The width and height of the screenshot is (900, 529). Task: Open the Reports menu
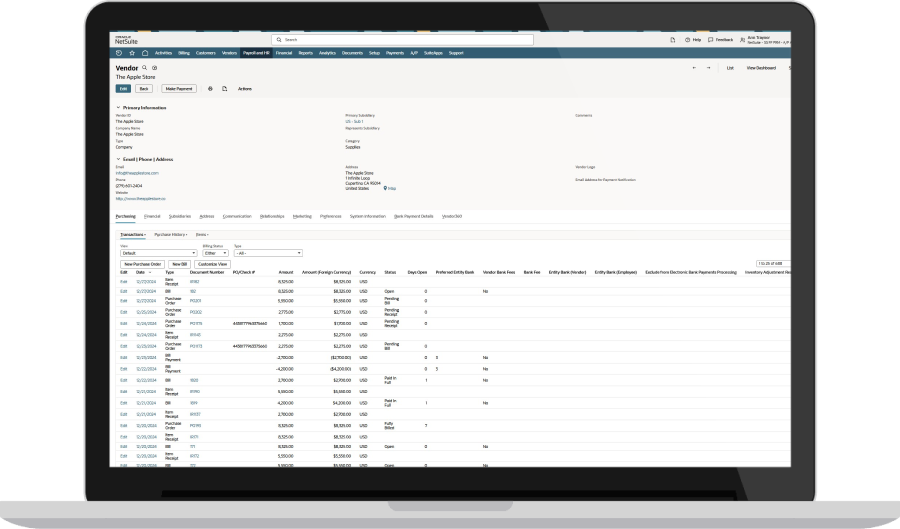[305, 53]
